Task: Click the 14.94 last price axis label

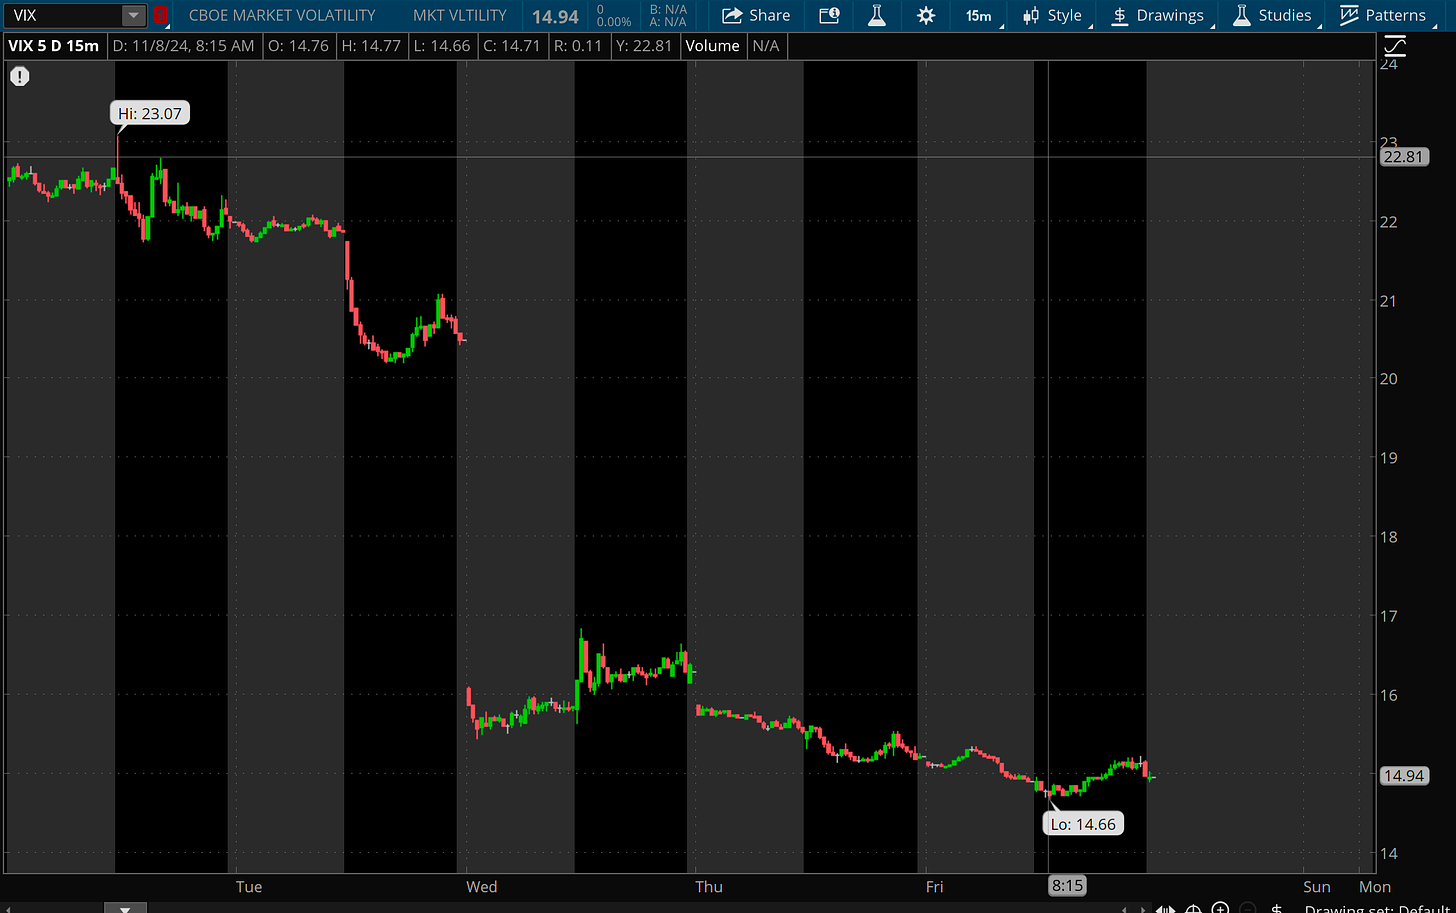Action: [x=1405, y=775]
